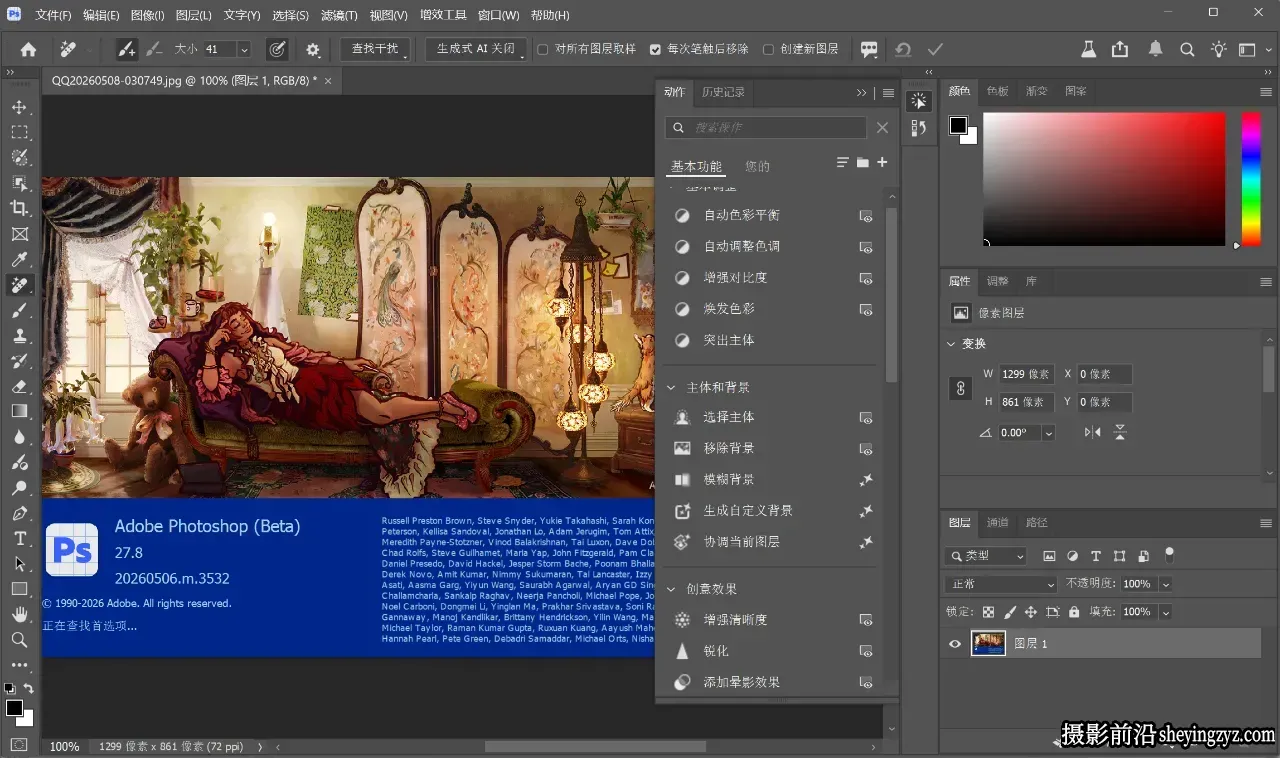This screenshot has height=758, width=1280.
Task: Open the 正常 blend mode dropdown
Action: pyautogui.click(x=1000, y=584)
